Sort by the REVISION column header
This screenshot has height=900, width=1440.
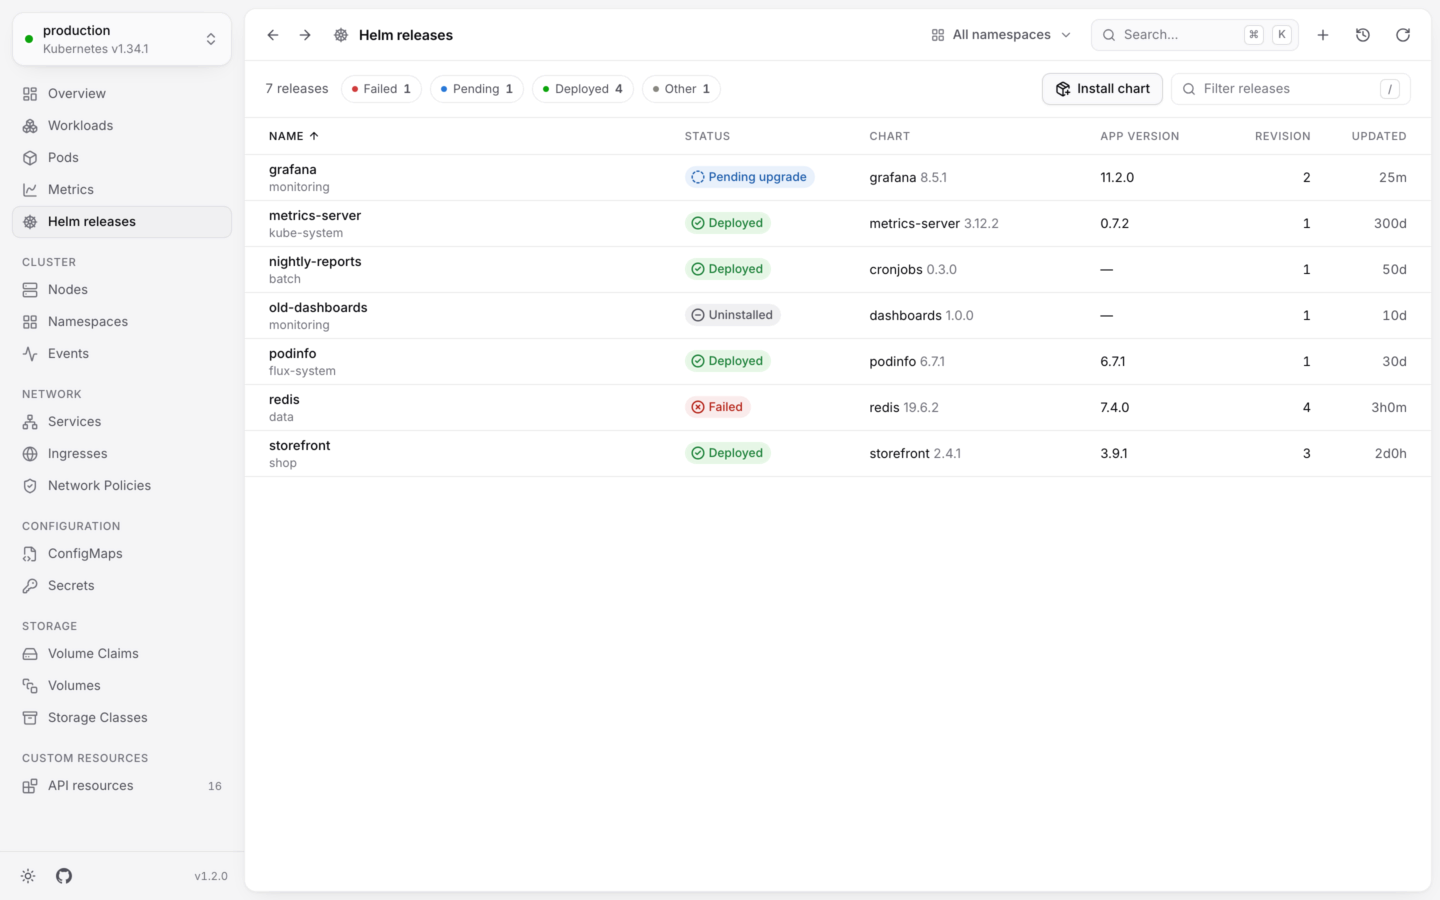[1282, 136]
